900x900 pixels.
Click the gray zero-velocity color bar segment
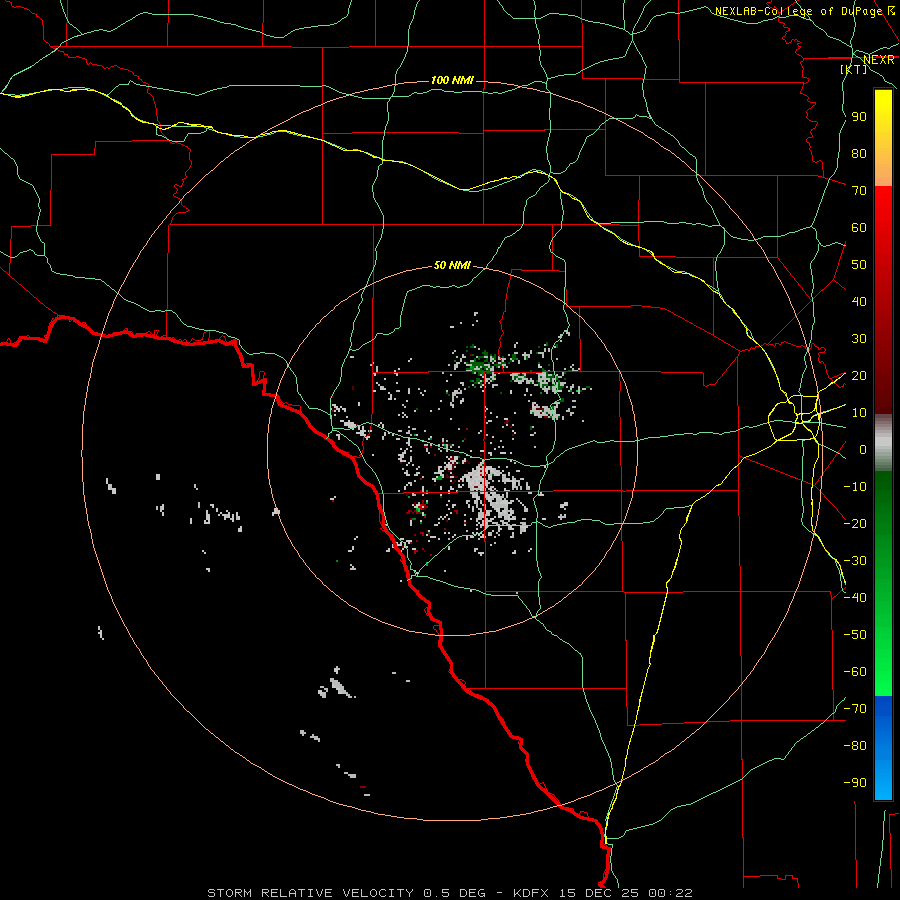(883, 443)
